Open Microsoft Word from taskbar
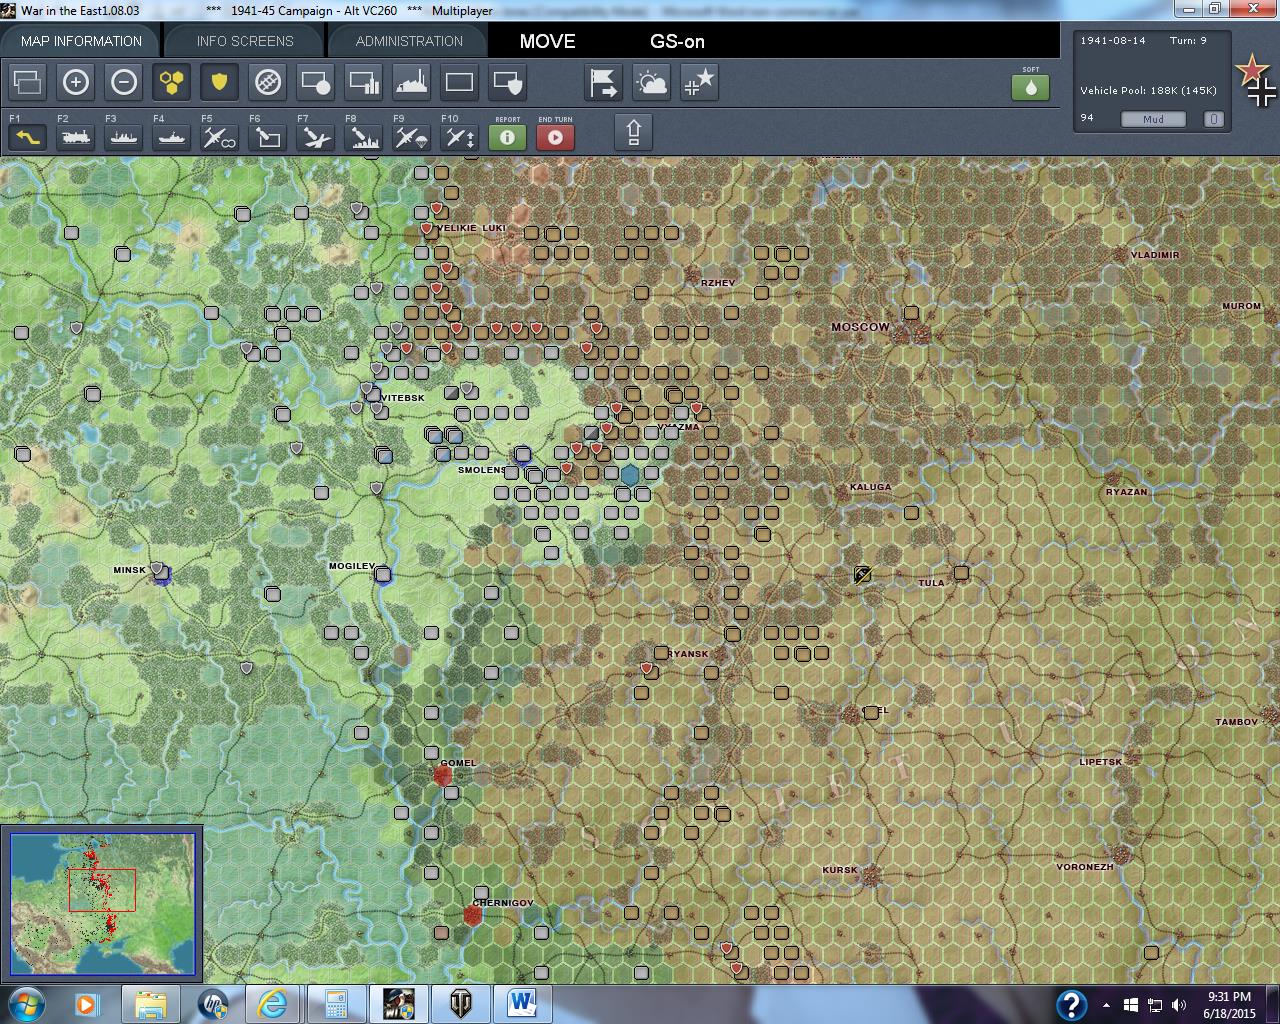This screenshot has width=1280, height=1024. point(522,1004)
